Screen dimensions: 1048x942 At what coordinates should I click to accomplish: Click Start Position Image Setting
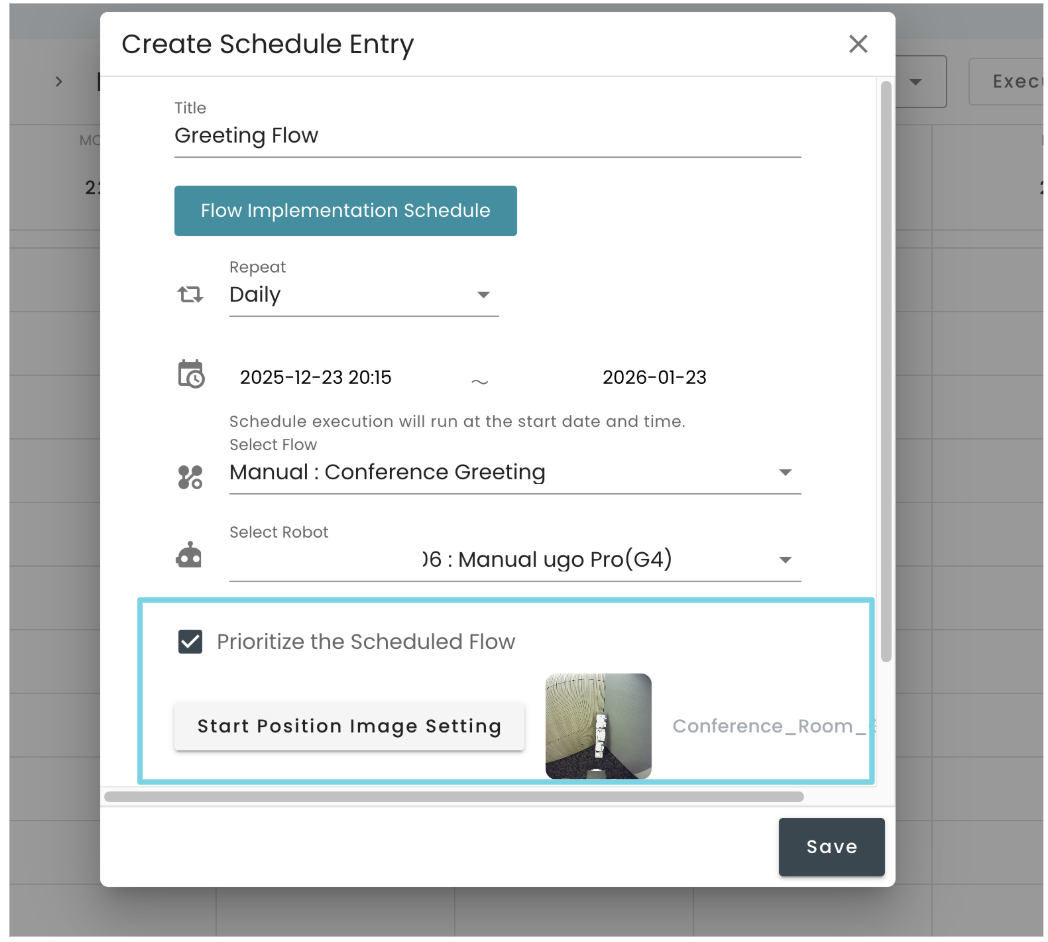349,726
